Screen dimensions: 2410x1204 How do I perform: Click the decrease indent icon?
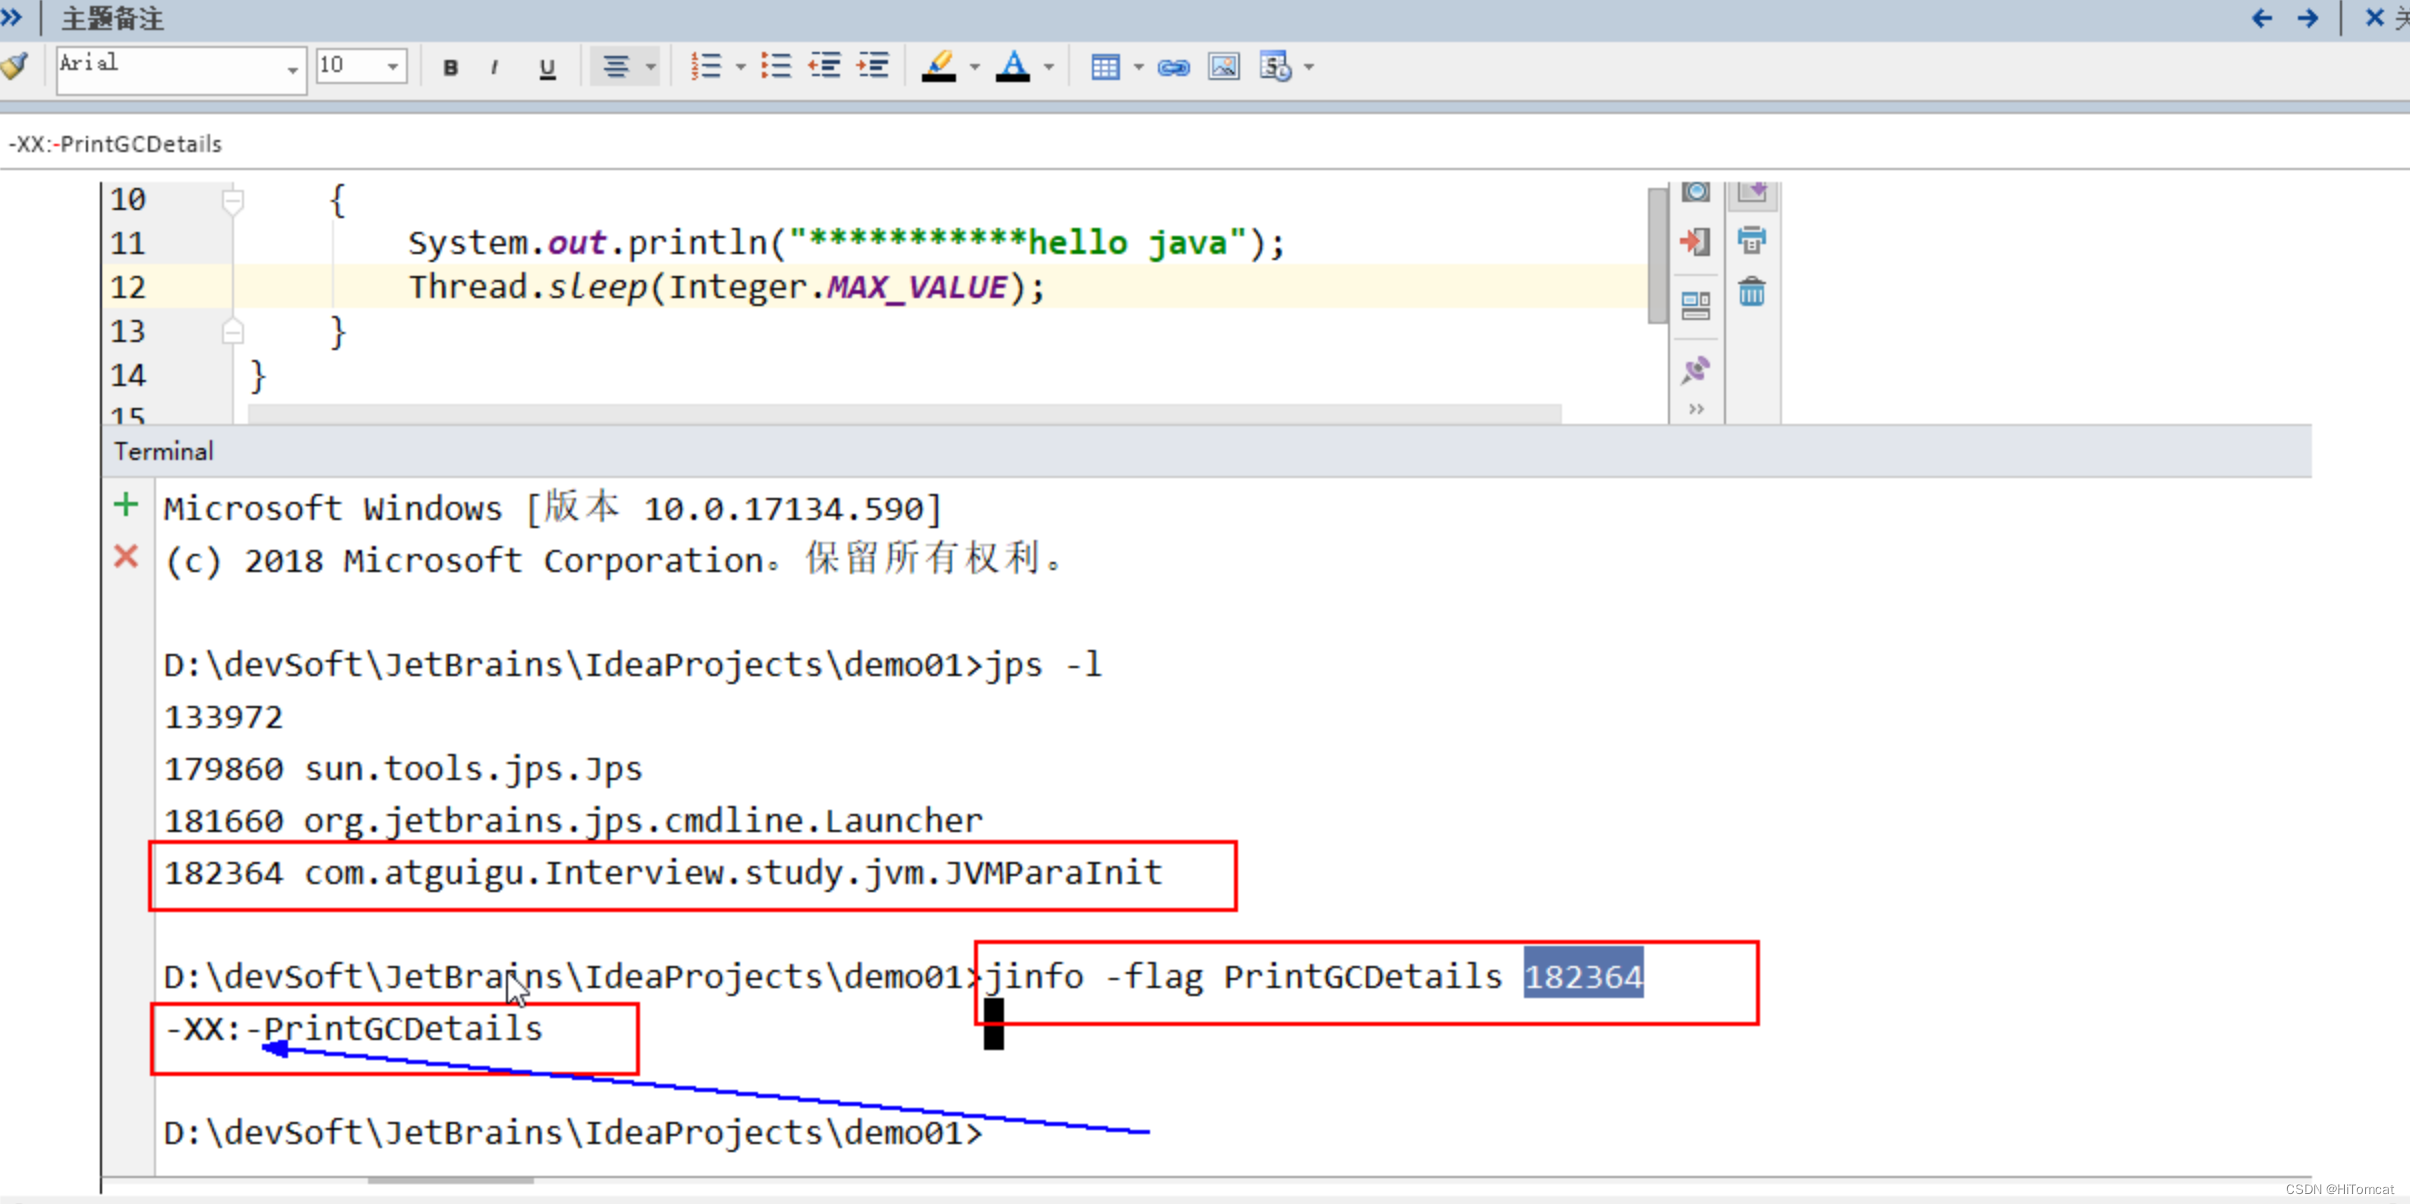[824, 67]
